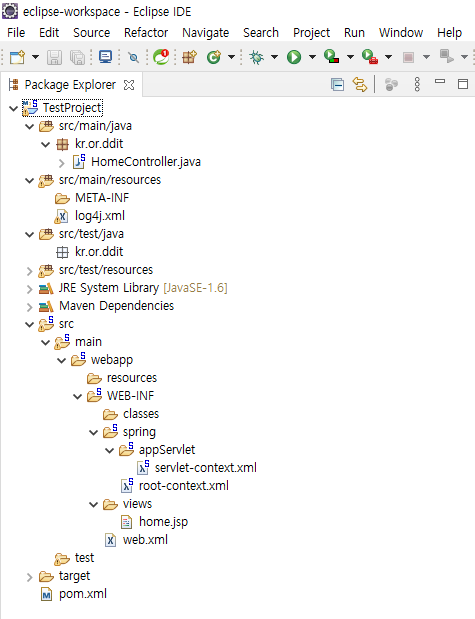Image resolution: width=475 pixels, height=619 pixels.
Task: Open the New dropdown arrow beside New icon
Action: 36,57
